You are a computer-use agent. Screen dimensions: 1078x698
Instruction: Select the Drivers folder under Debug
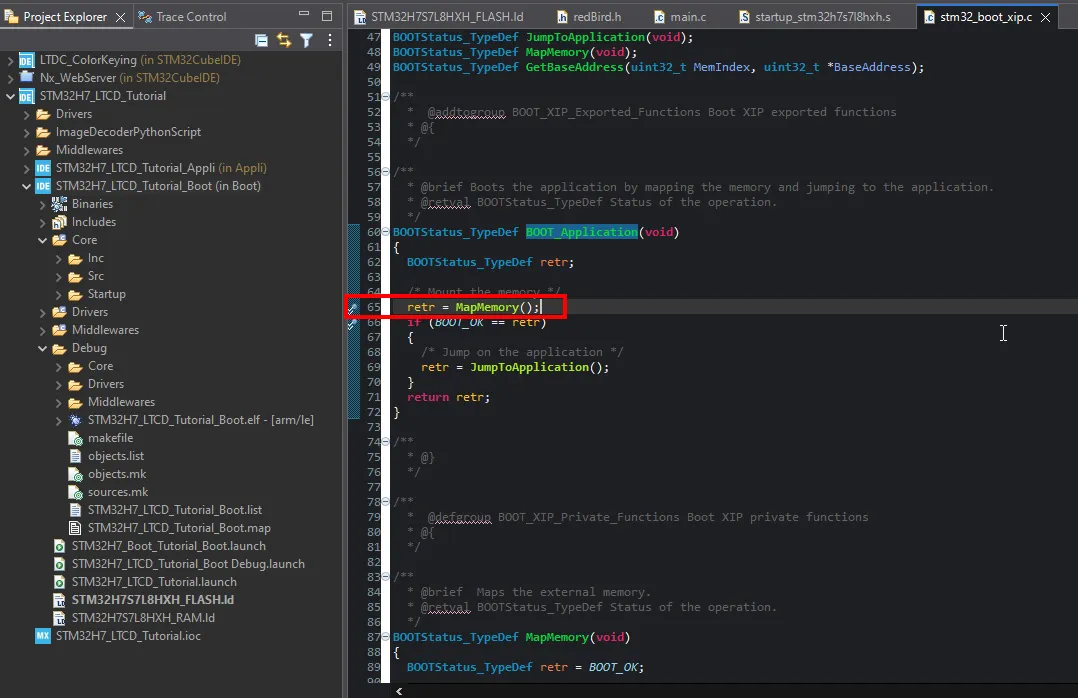pyautogui.click(x=106, y=384)
